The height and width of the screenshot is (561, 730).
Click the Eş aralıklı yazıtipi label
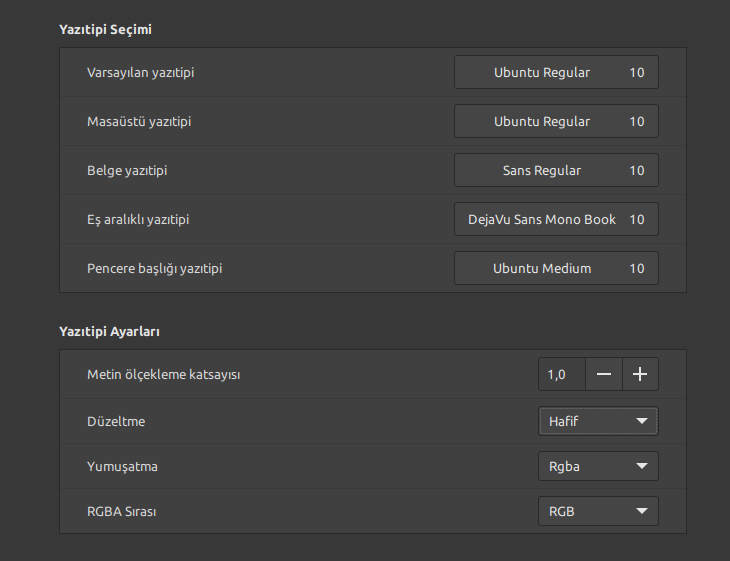click(x=139, y=220)
